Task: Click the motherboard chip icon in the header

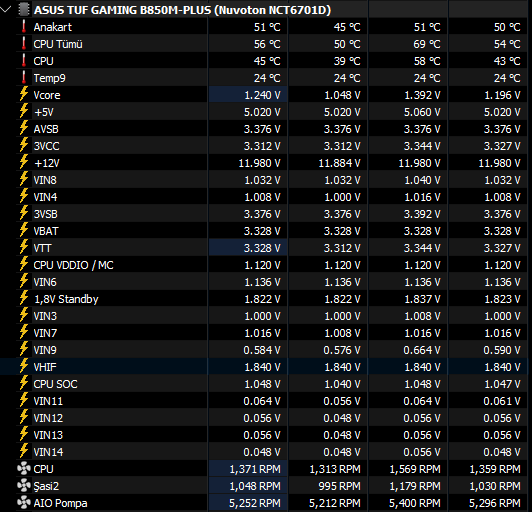Action: pos(24,10)
